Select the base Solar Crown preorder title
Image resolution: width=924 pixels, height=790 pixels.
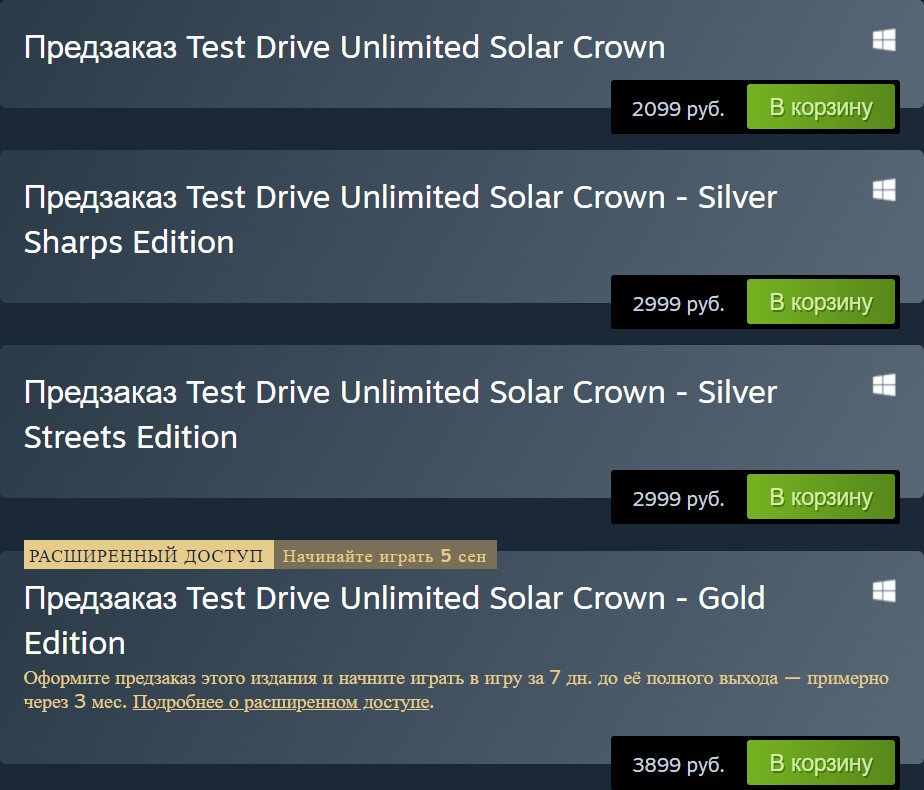(344, 47)
